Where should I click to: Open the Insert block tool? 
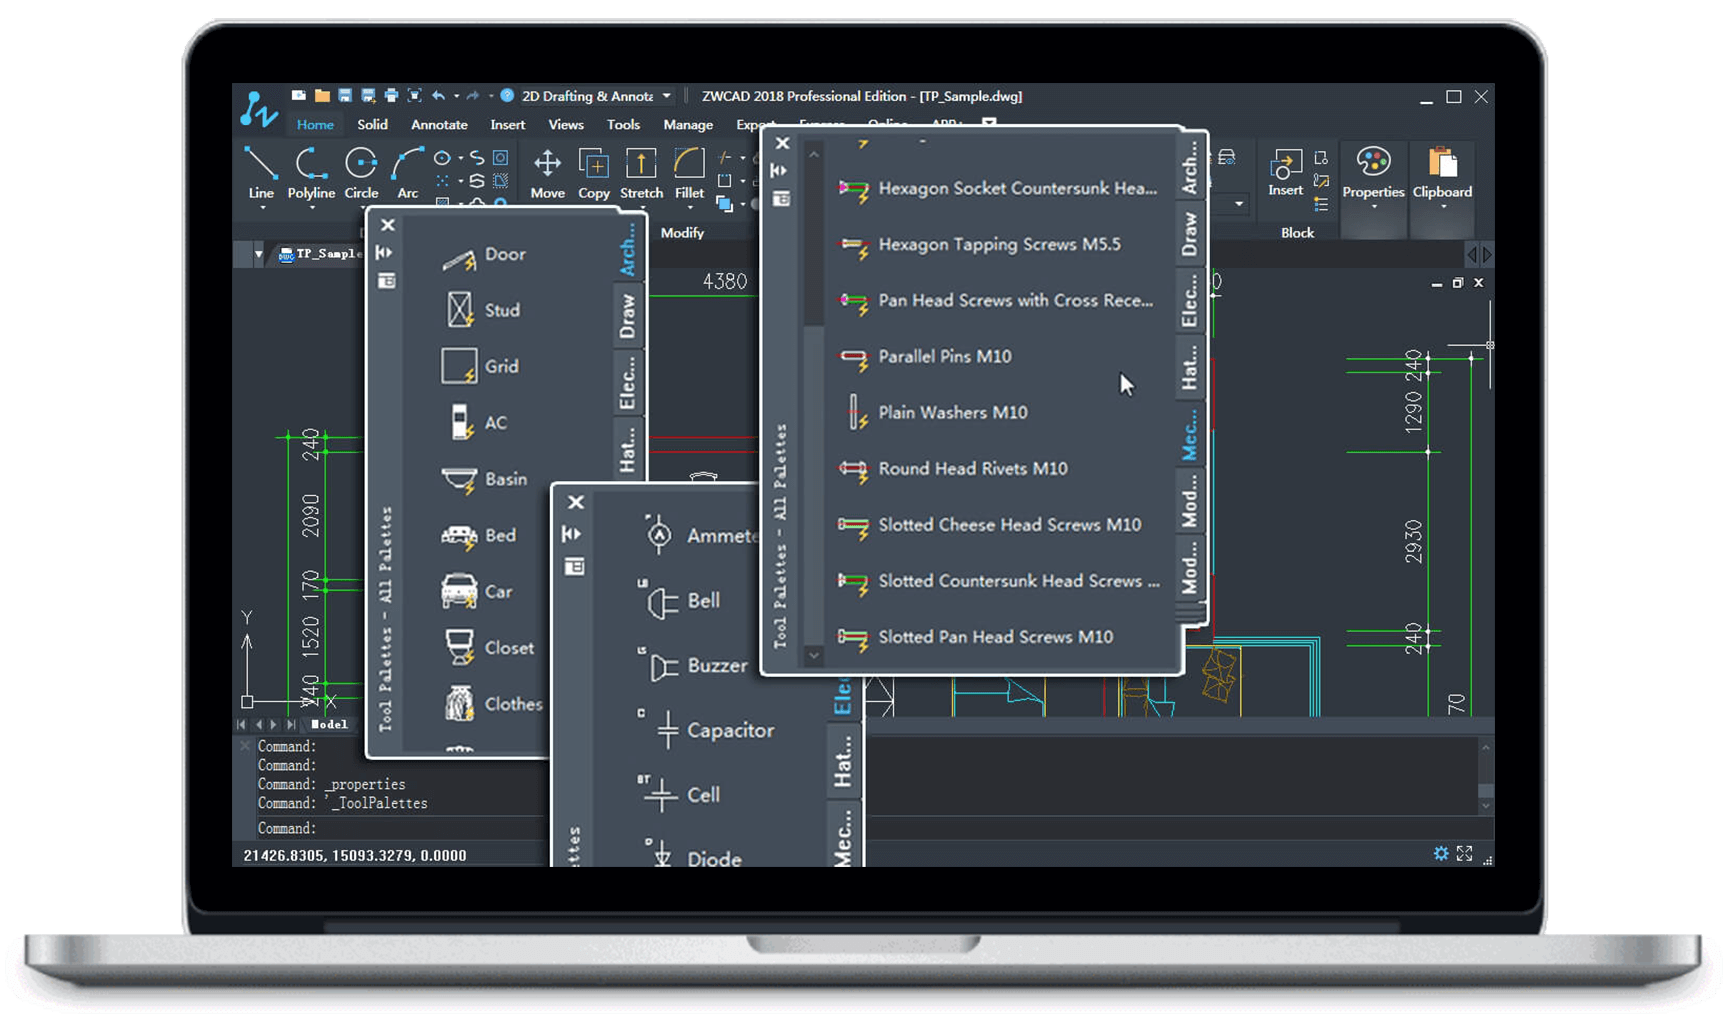[x=1285, y=170]
